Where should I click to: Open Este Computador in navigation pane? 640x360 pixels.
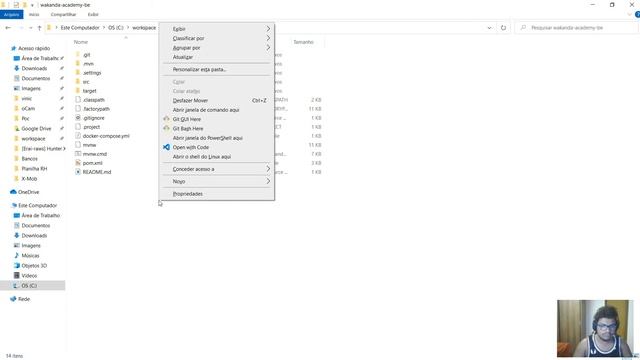tap(38, 205)
